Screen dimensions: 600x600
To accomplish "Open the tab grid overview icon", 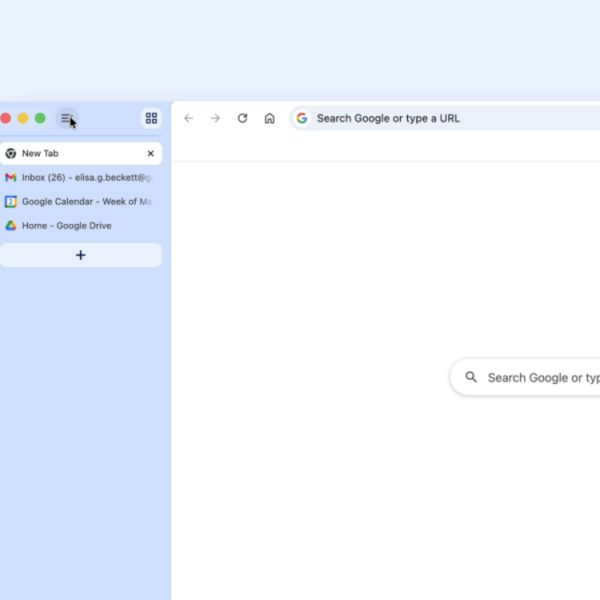I will click(152, 118).
